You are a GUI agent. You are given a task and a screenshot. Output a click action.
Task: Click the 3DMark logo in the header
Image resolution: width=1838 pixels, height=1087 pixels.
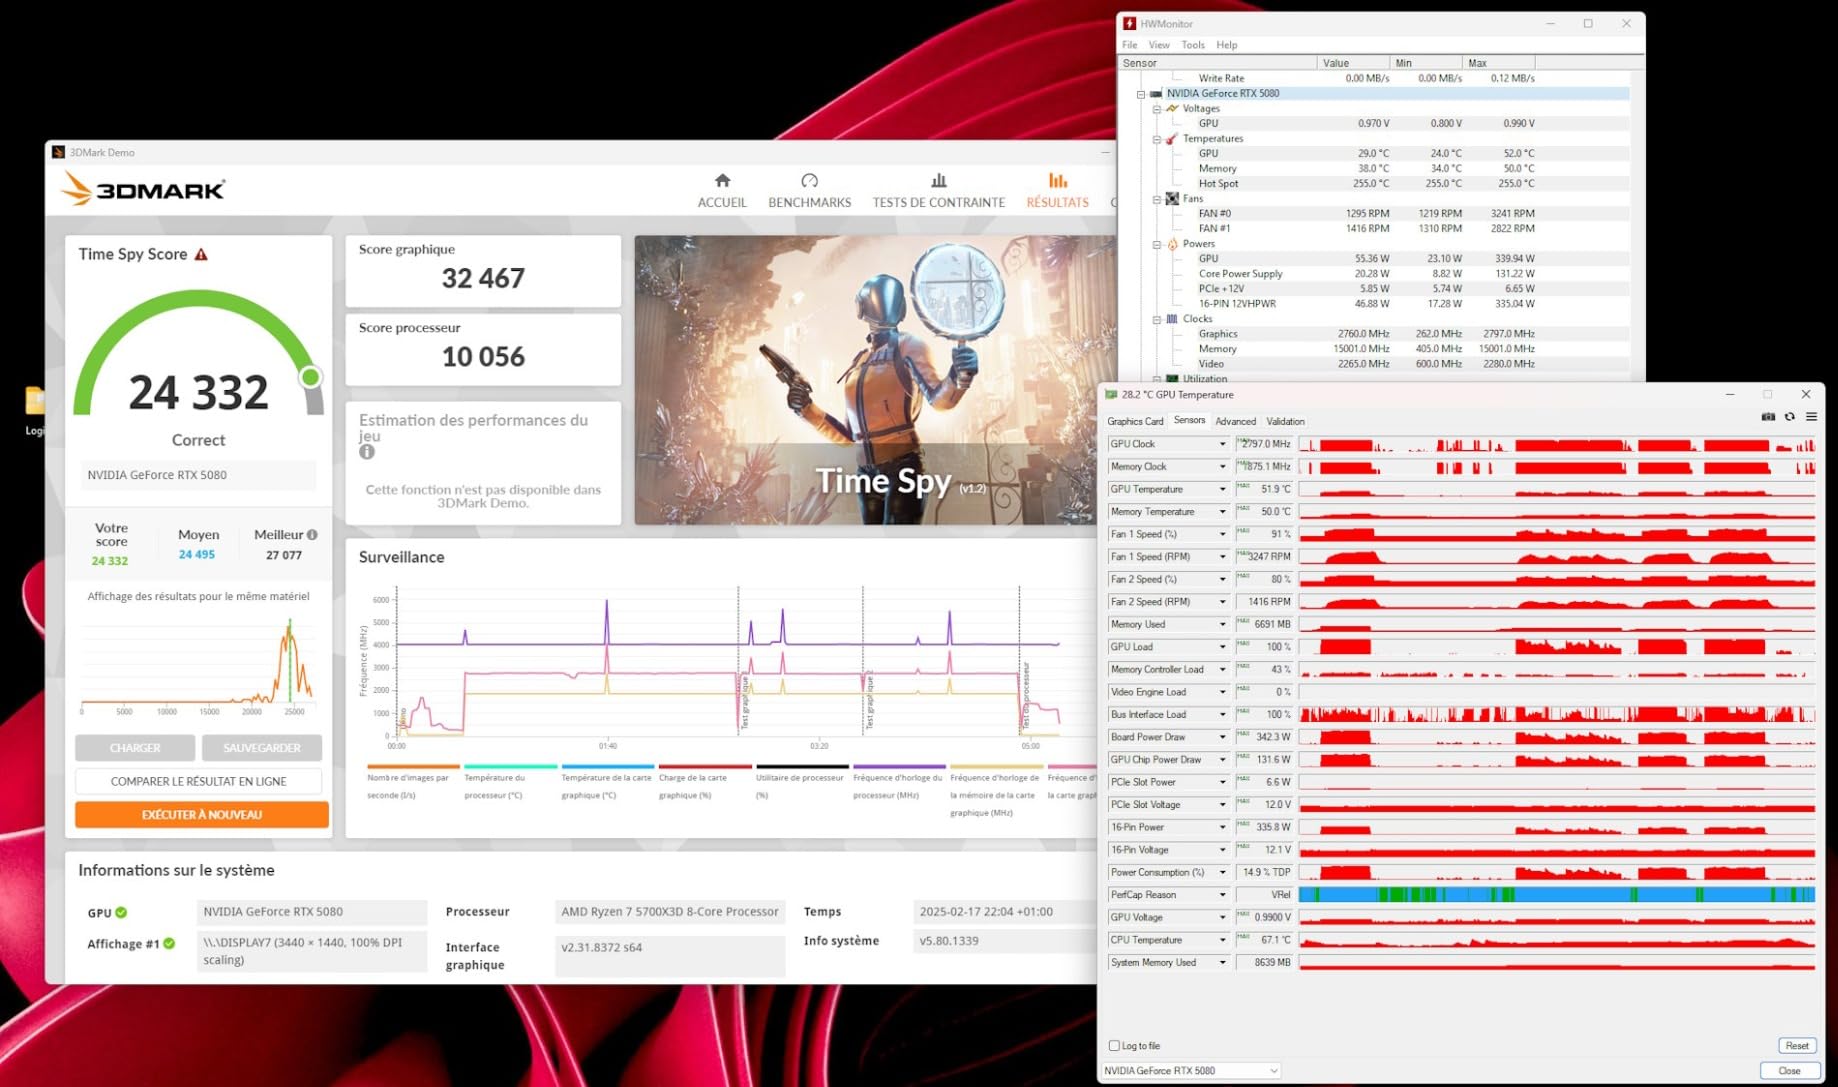pos(143,189)
